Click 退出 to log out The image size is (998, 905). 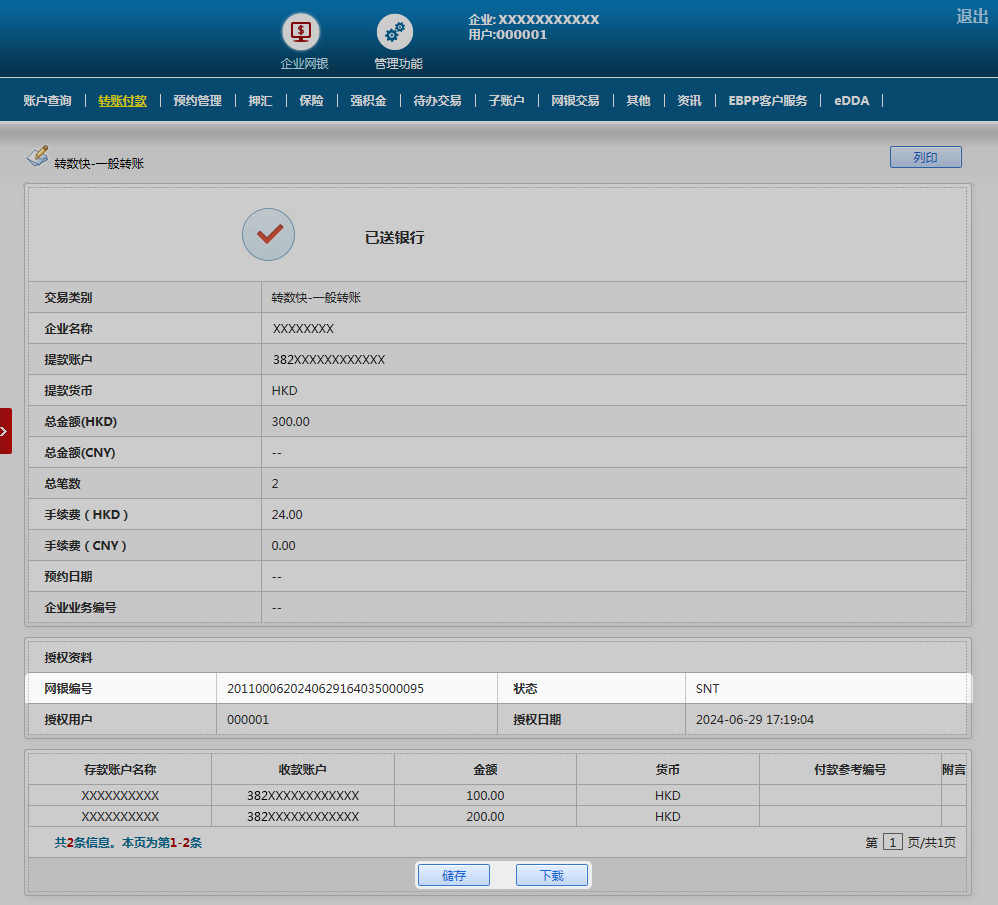tap(971, 16)
